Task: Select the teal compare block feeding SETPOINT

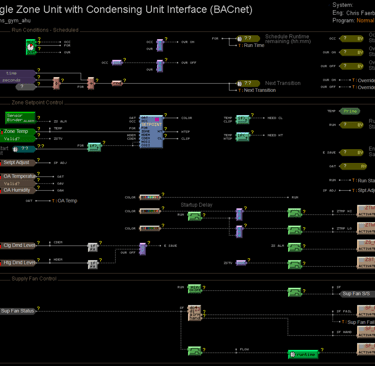Action: (x=94, y=147)
